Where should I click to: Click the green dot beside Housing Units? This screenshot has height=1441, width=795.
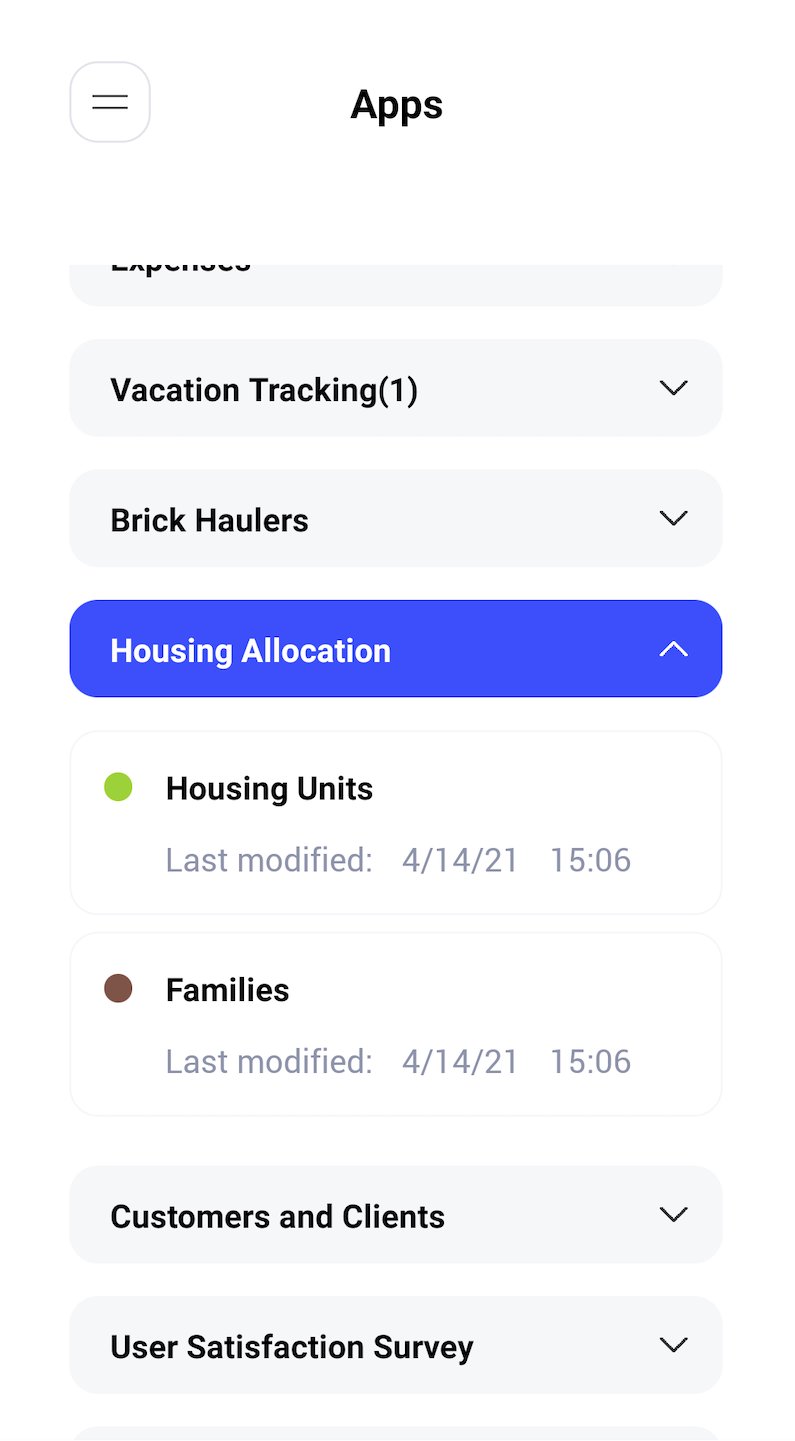tap(118, 787)
